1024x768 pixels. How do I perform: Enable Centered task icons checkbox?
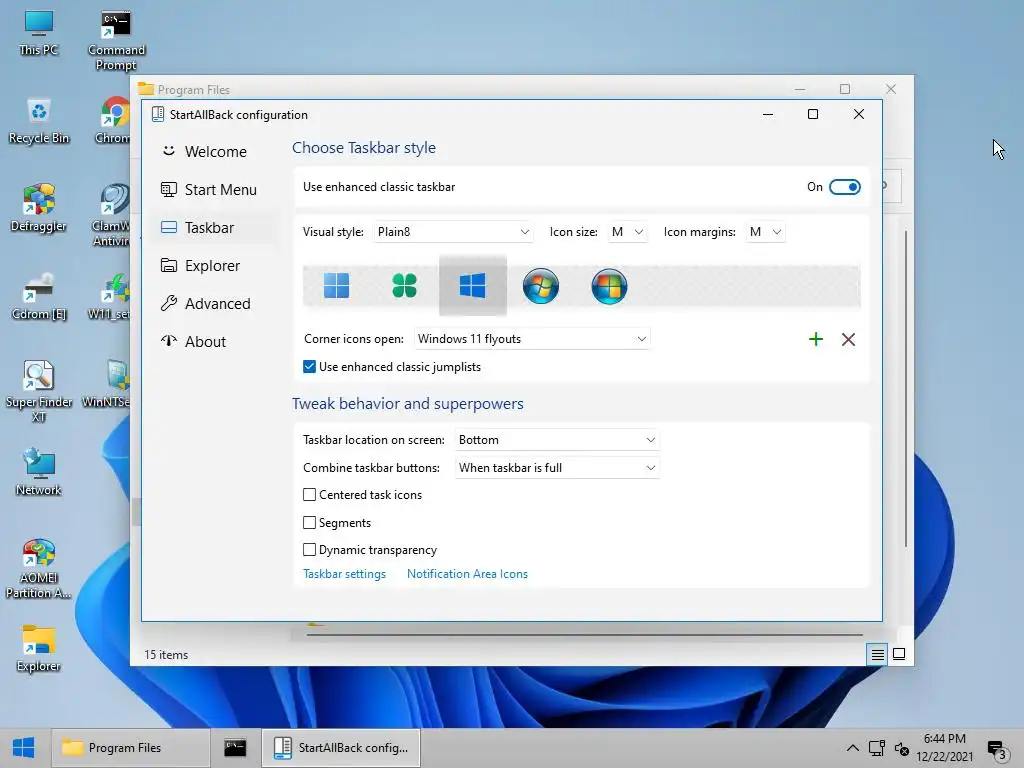310,495
